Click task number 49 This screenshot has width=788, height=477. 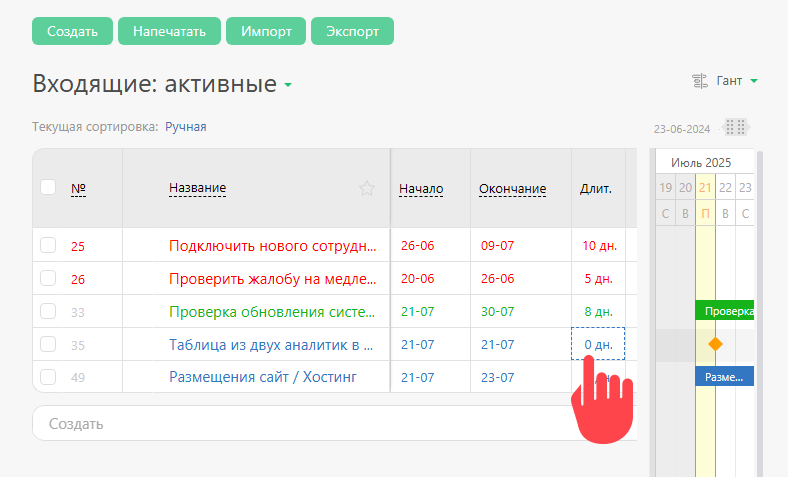[78, 377]
